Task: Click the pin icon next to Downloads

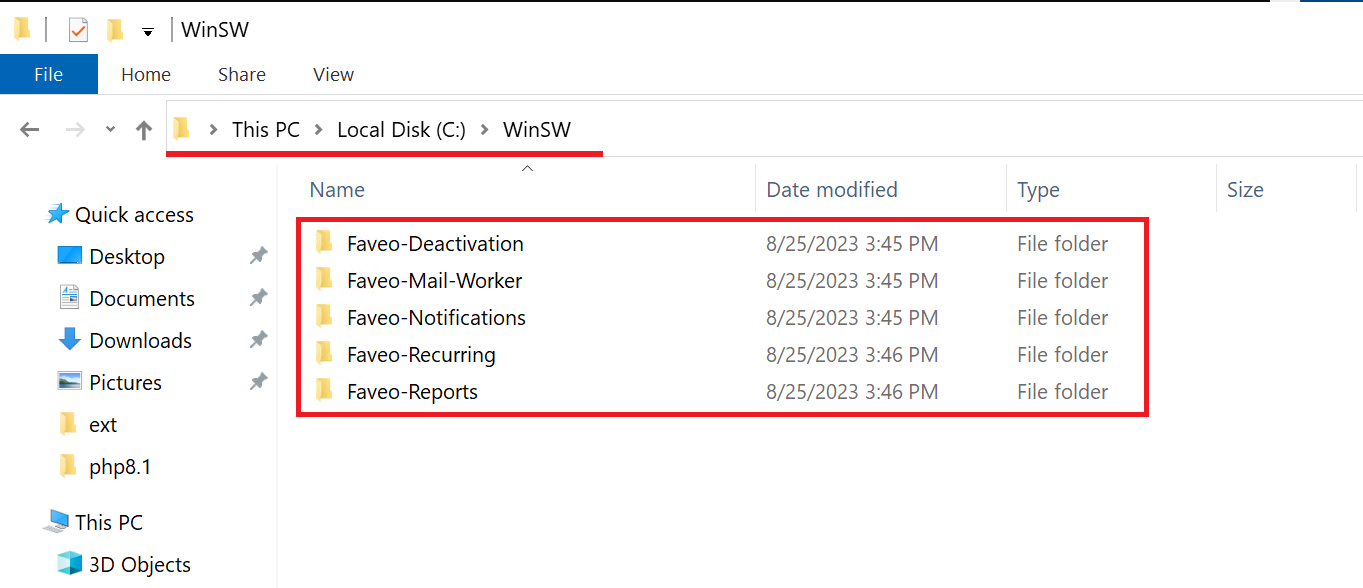Action: 258,340
